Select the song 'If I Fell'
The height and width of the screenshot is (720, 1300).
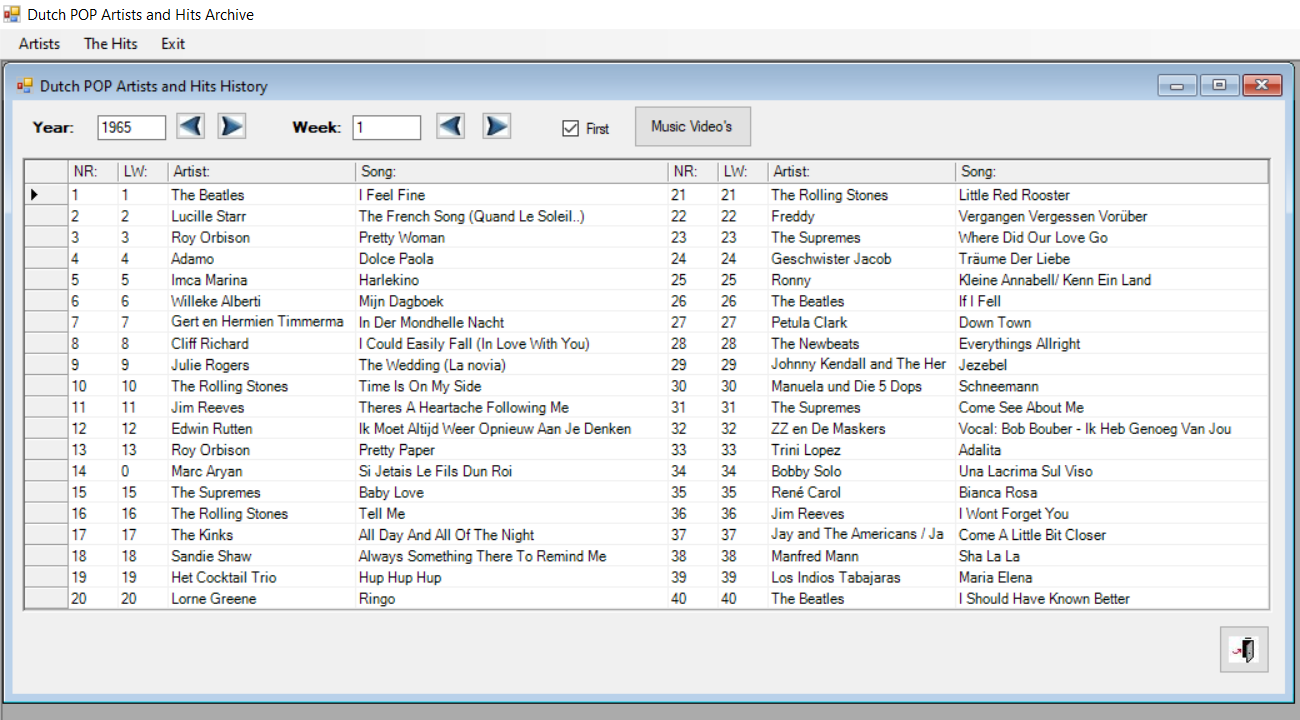(1111, 301)
